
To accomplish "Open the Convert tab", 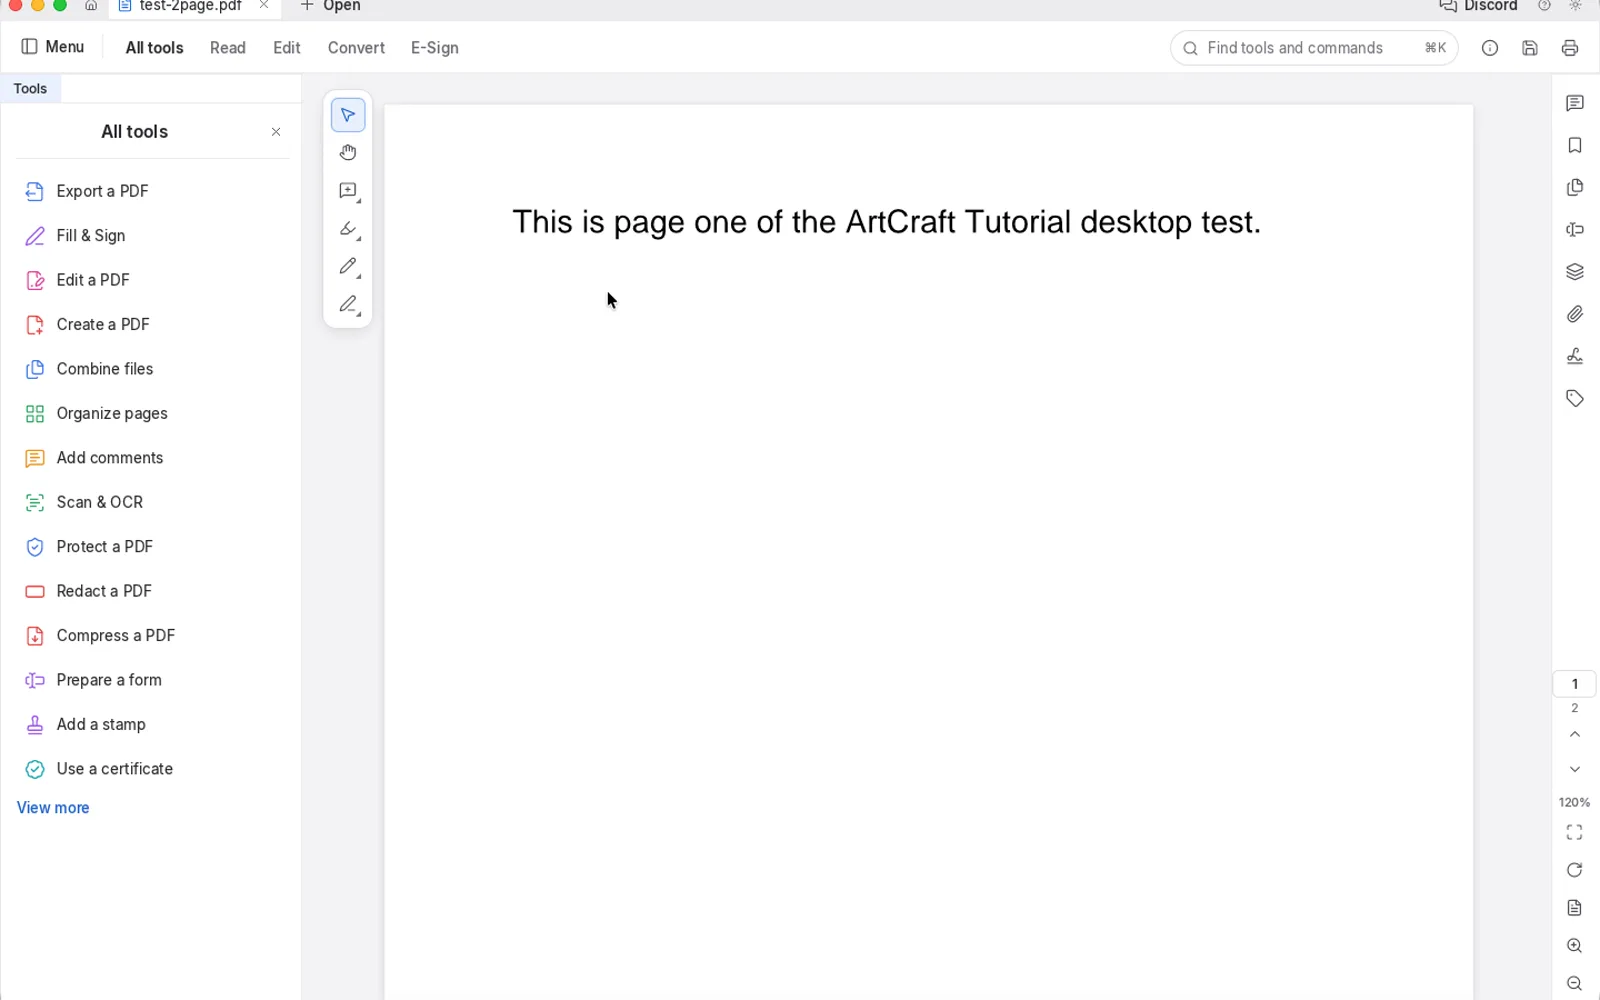I will 356,48.
